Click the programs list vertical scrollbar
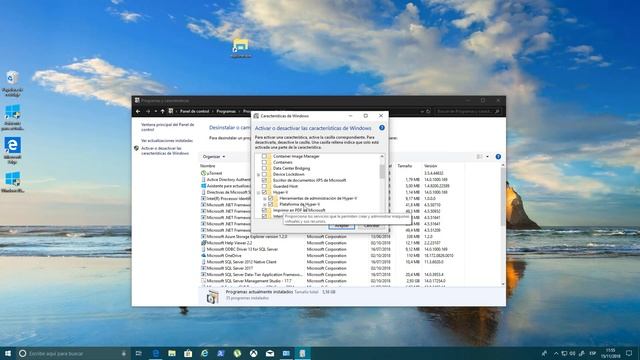The image size is (640, 360). coord(503,196)
